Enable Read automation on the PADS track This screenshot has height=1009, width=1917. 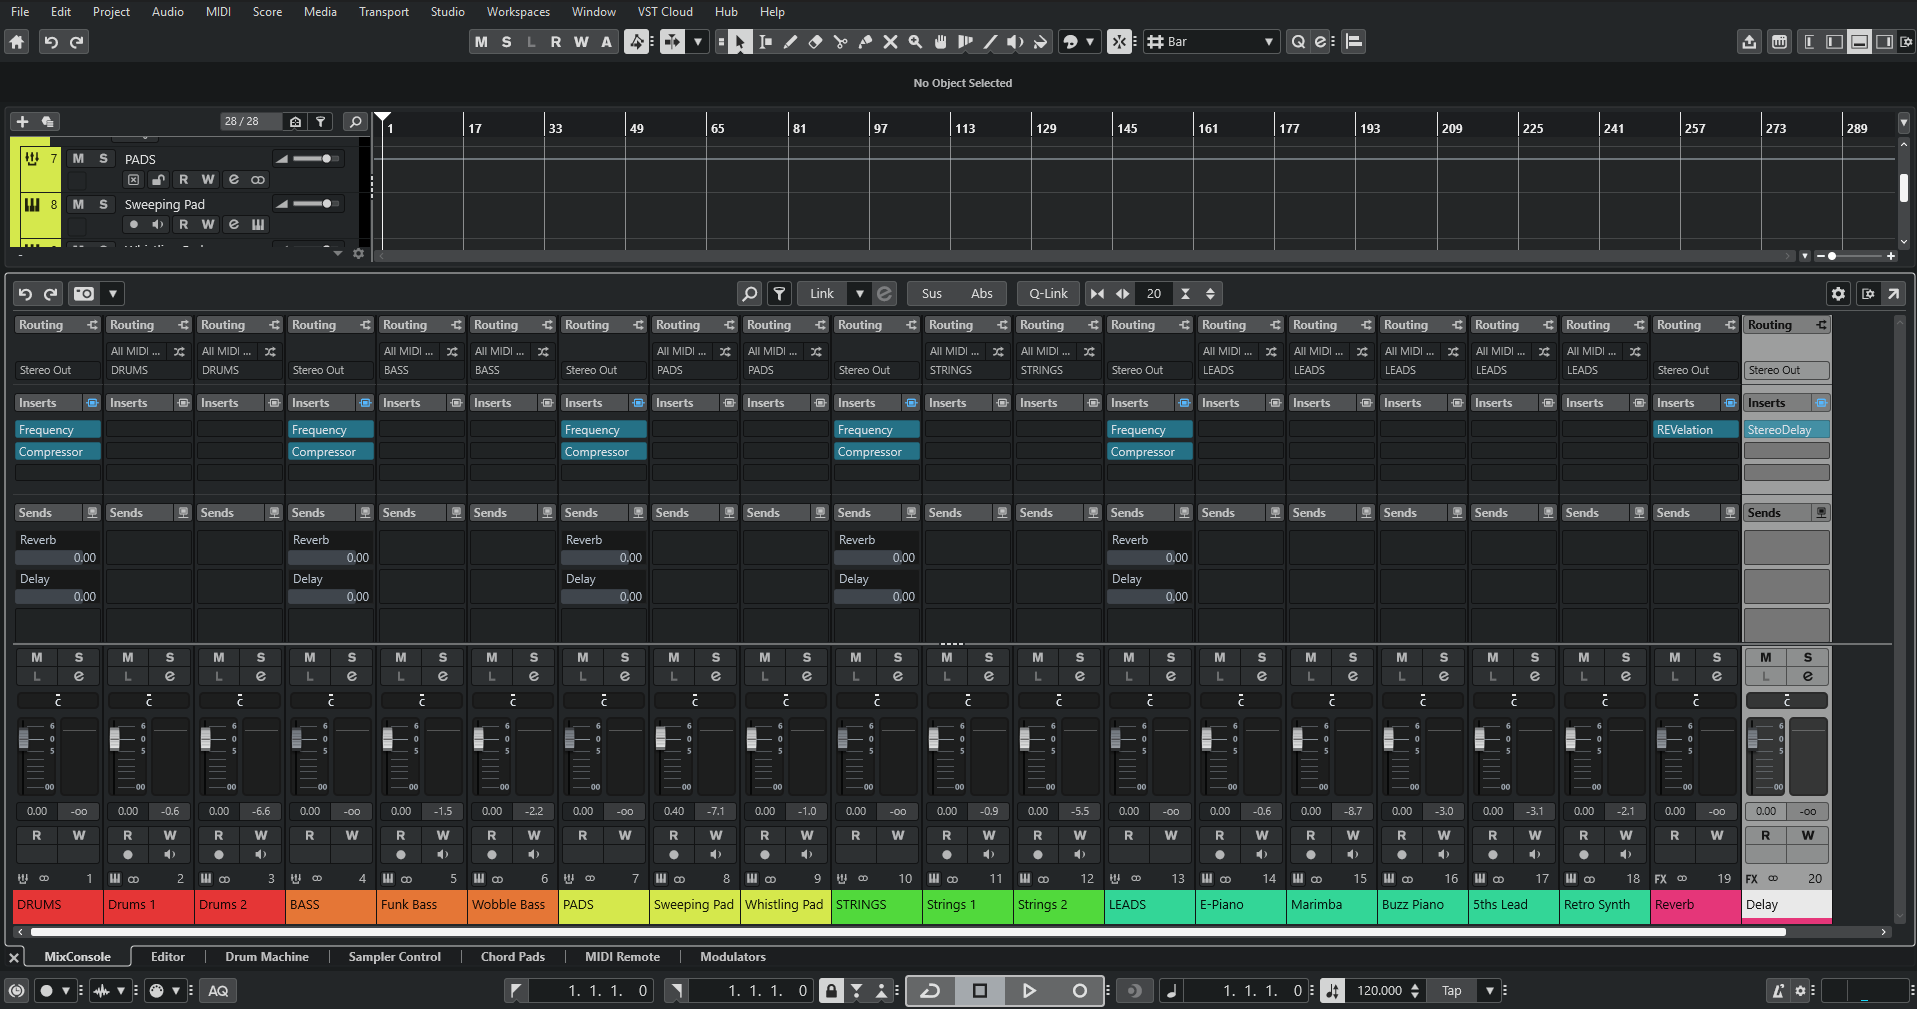(183, 179)
